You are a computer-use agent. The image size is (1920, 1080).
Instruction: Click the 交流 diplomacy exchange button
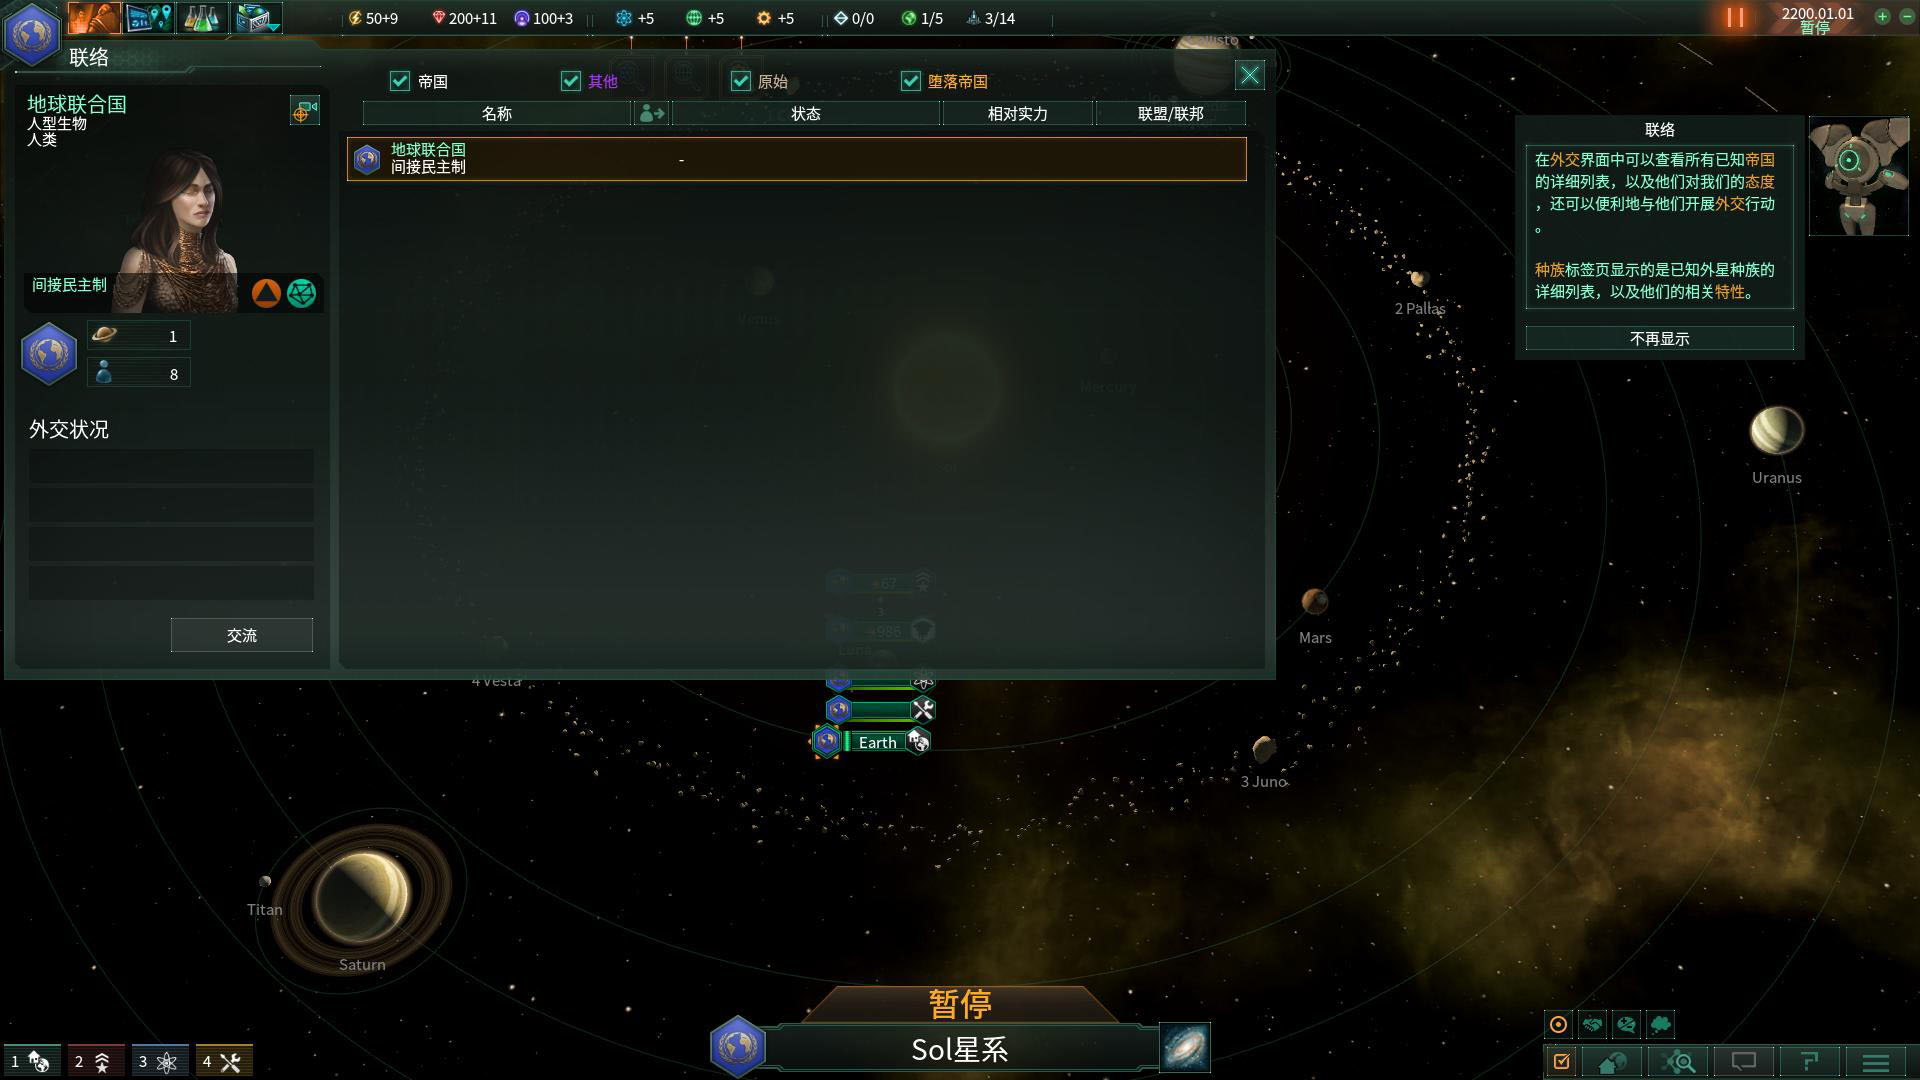(241, 636)
